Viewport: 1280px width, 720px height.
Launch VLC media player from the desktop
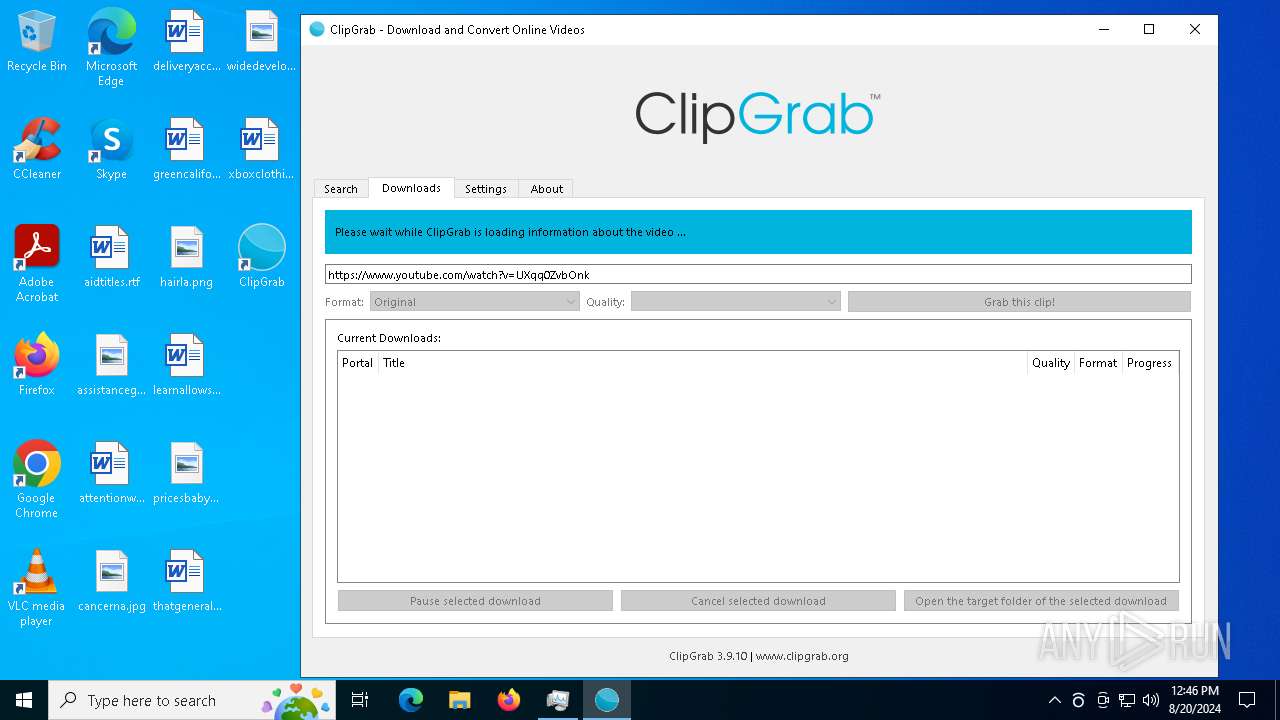coord(37,588)
